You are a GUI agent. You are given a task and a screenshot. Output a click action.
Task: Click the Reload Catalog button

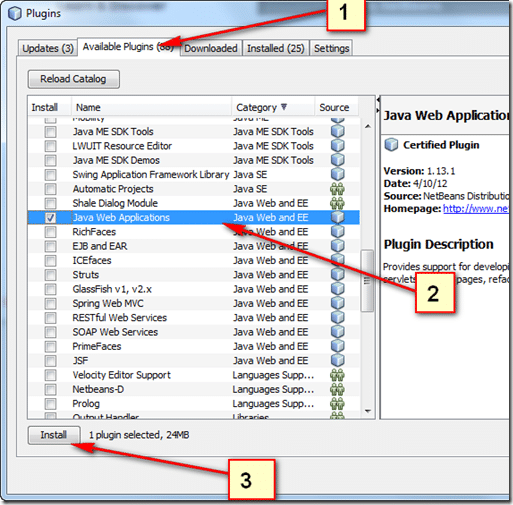73,79
